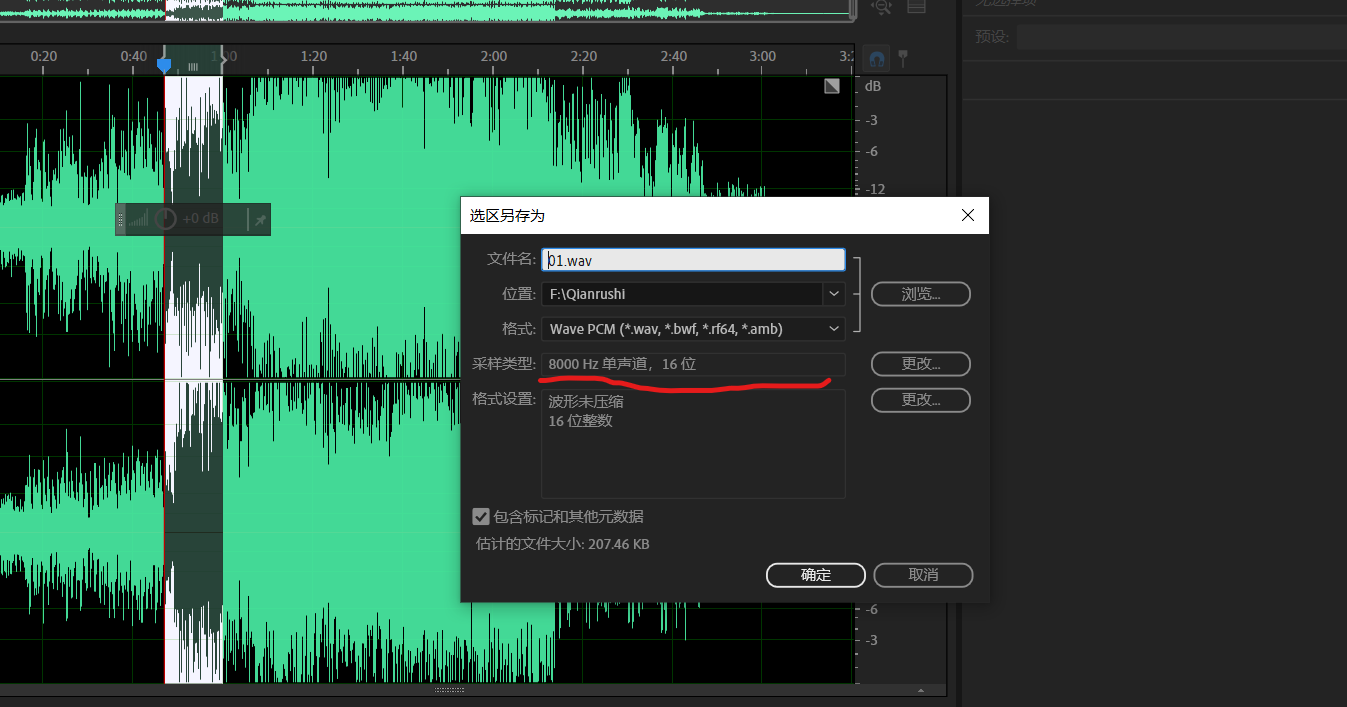Click the 8000 Hz sample type field
Screen dimensions: 1347x707
(693, 364)
